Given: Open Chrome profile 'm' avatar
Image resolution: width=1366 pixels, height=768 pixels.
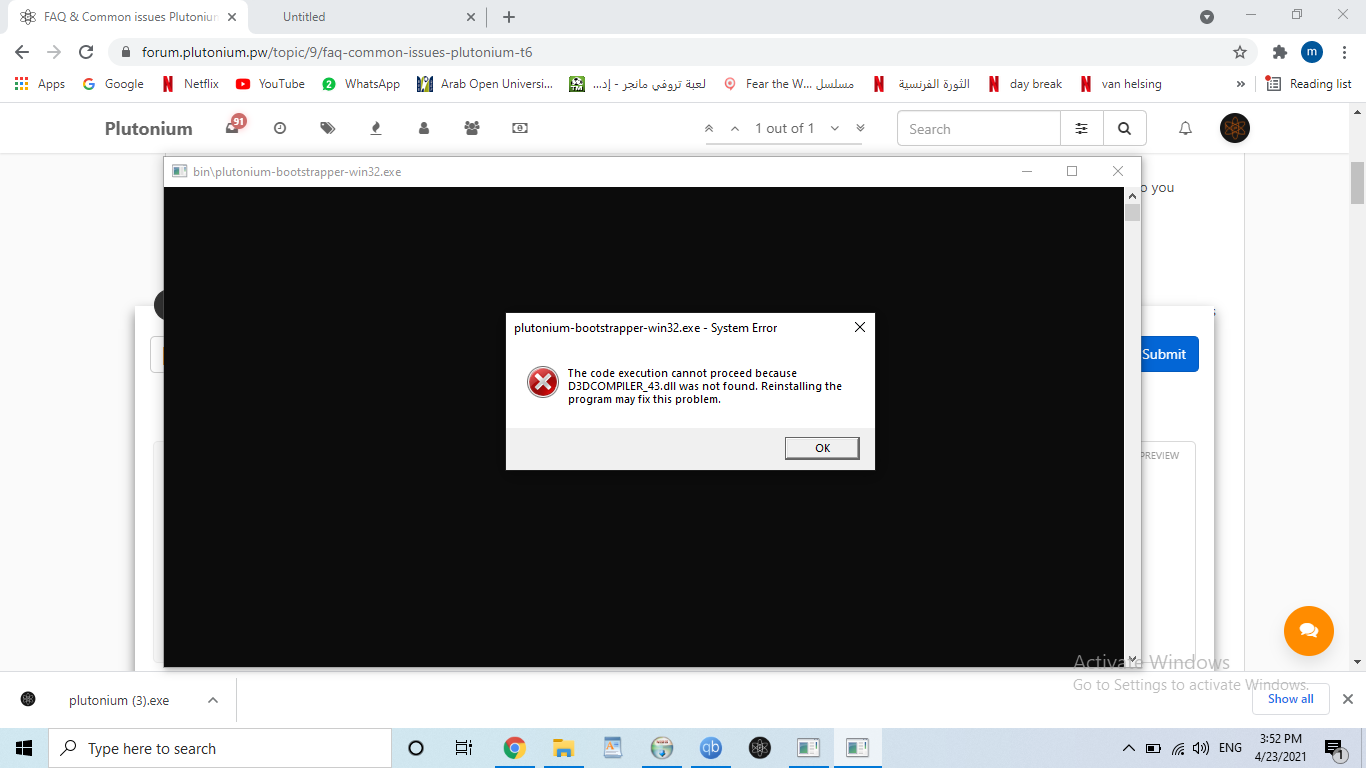Looking at the screenshot, I should (x=1311, y=52).
